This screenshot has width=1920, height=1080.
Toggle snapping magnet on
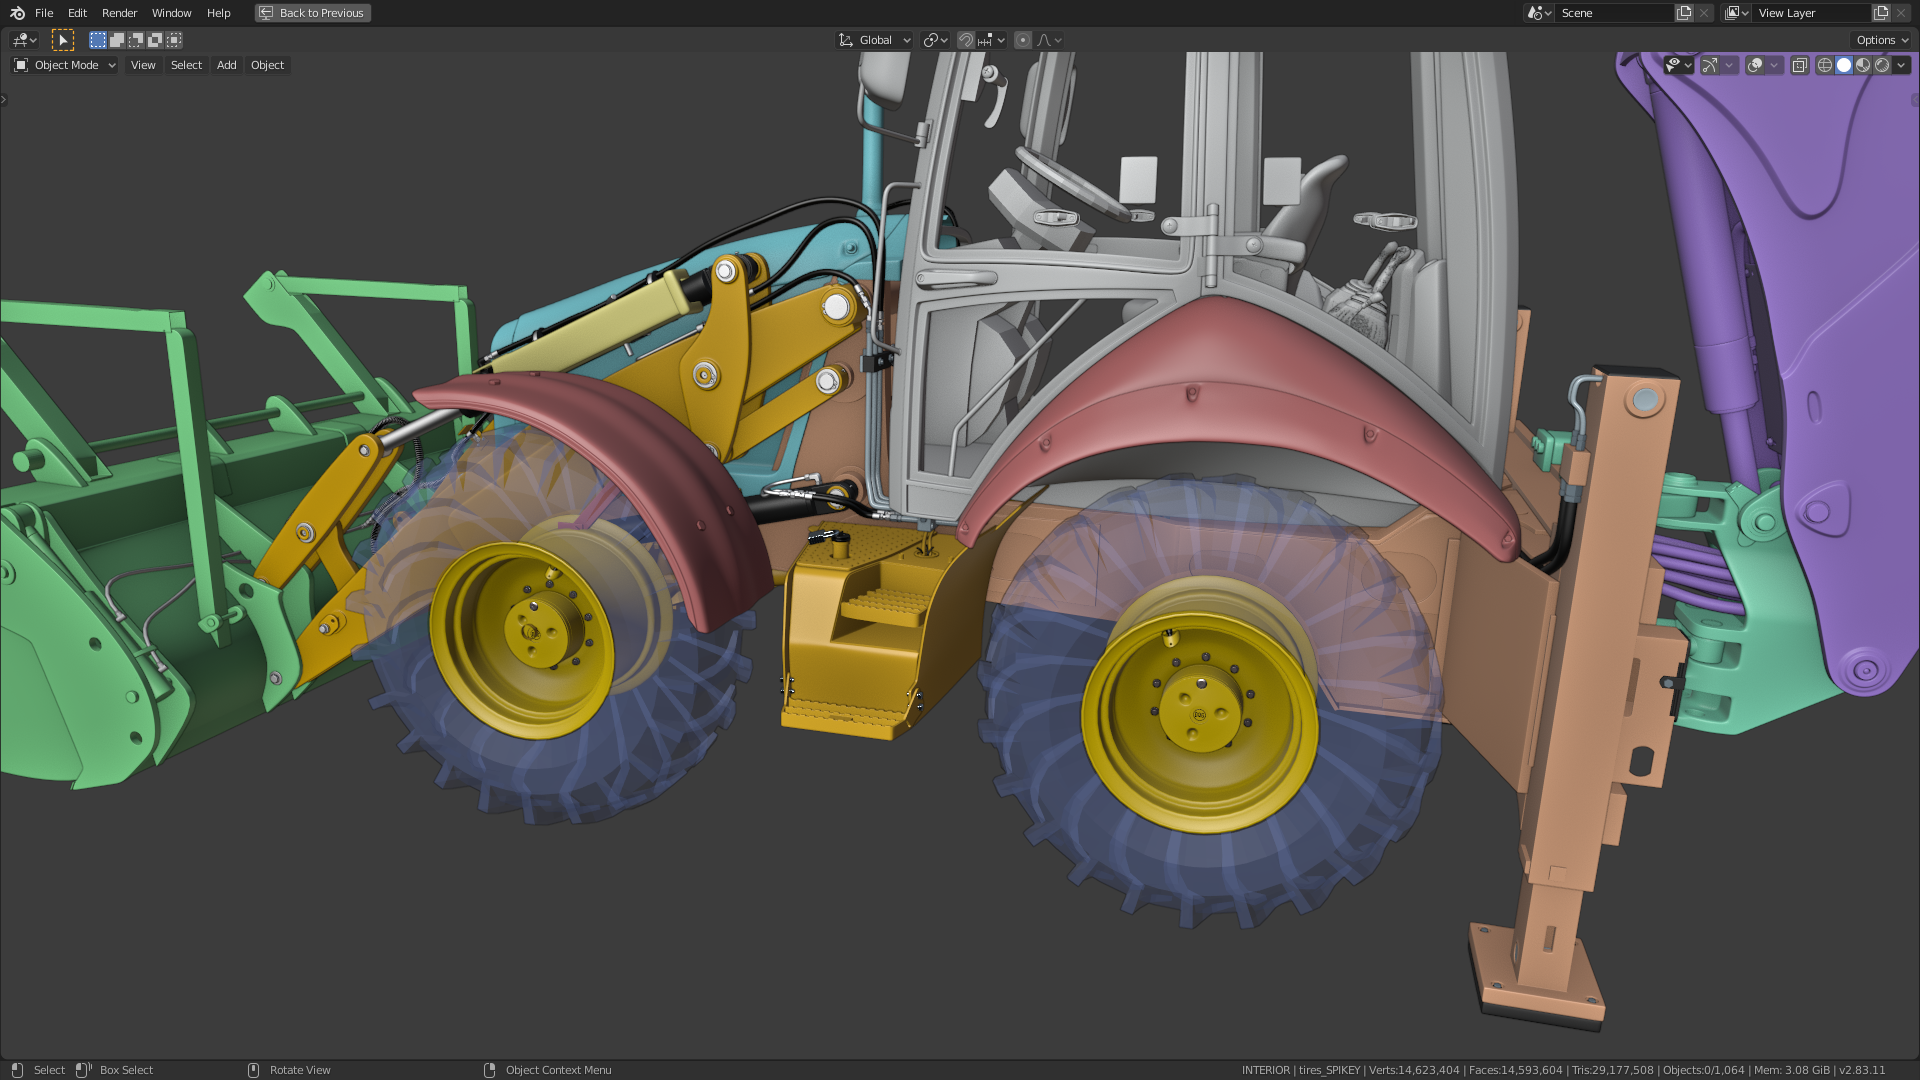tap(965, 40)
